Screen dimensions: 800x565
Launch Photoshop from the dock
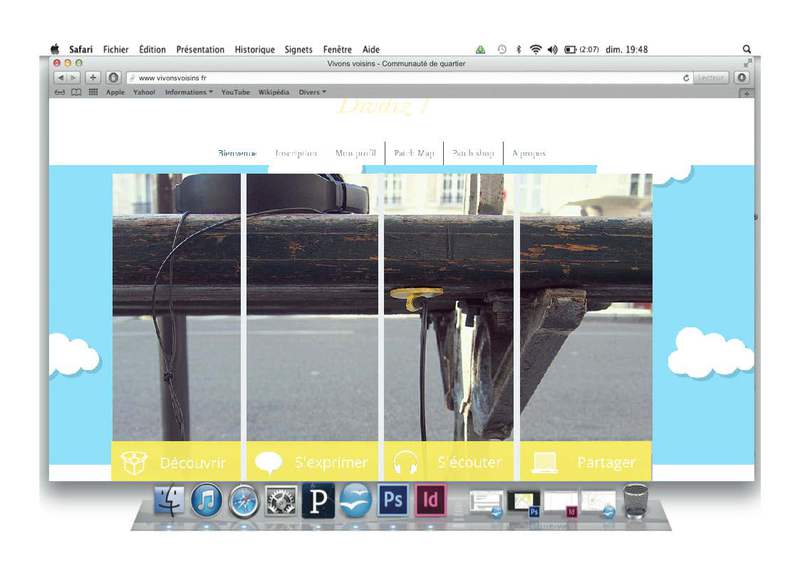[x=393, y=499]
